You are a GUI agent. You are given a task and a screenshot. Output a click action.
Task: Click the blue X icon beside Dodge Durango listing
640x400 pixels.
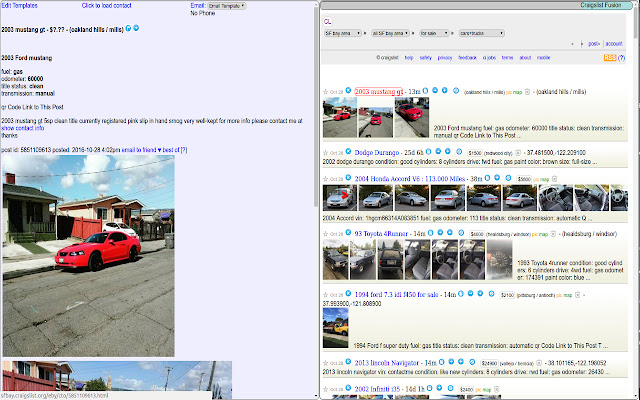[x=348, y=151]
